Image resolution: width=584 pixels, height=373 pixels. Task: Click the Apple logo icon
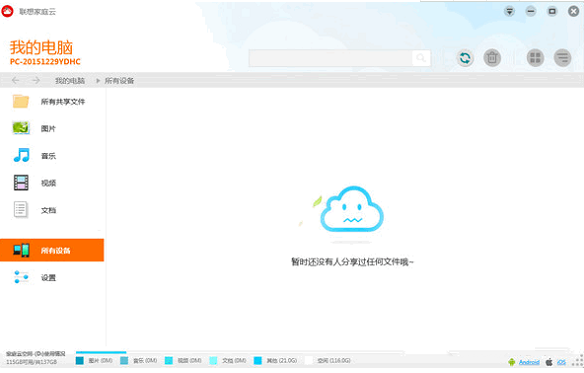pyautogui.click(x=549, y=362)
